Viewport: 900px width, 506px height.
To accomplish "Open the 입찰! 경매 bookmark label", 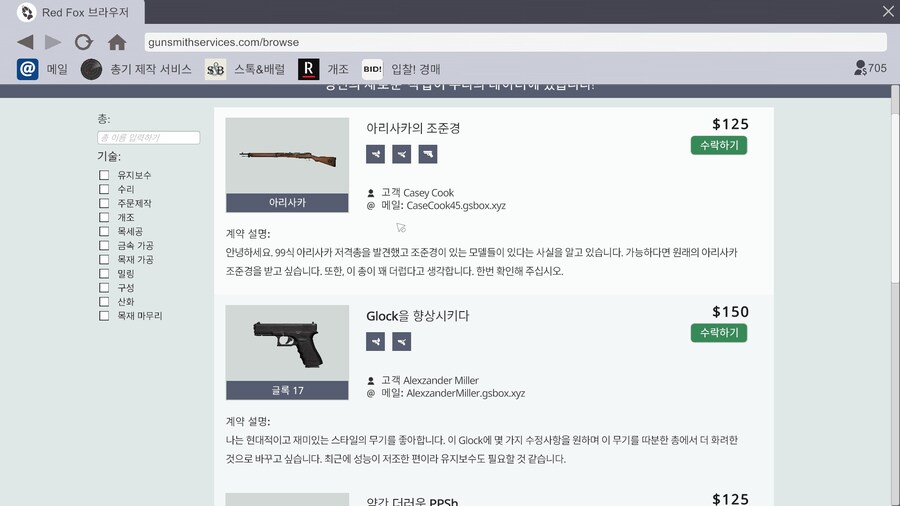I will point(416,69).
